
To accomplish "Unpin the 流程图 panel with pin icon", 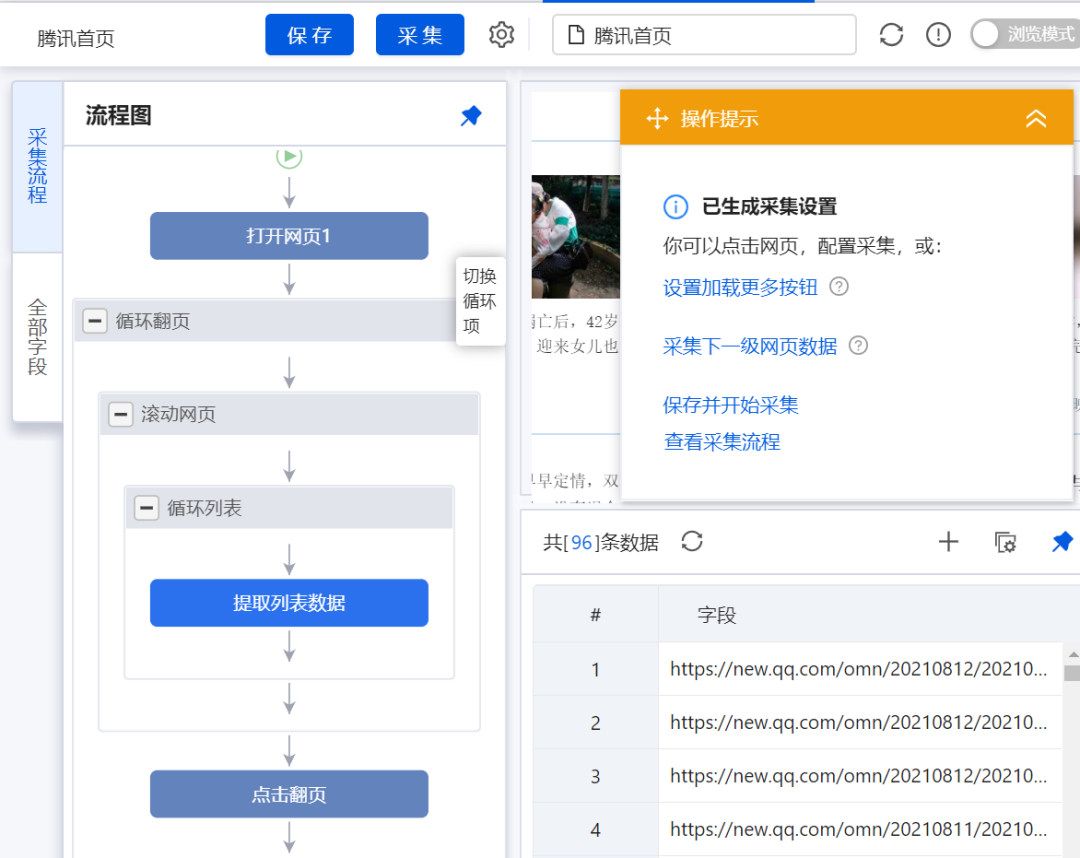I will pyautogui.click(x=471, y=116).
